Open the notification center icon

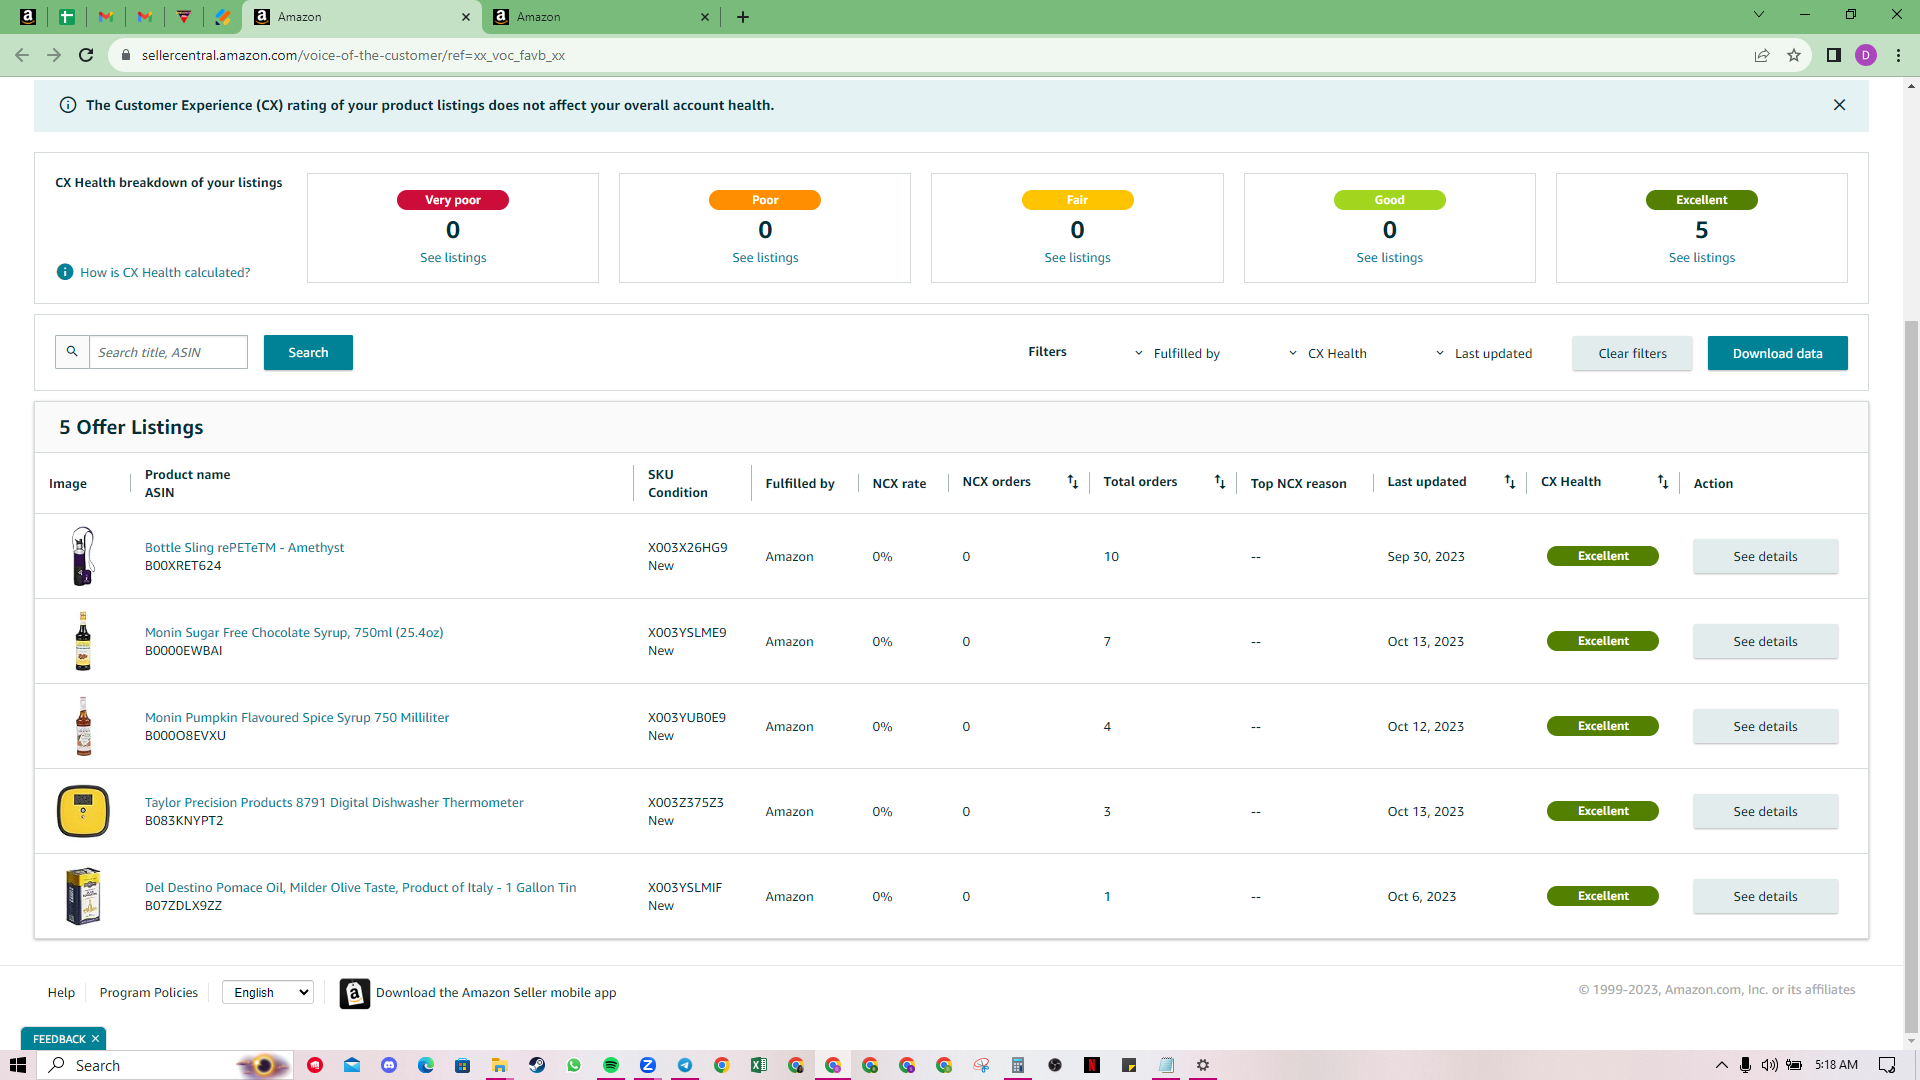pos(1887,1065)
